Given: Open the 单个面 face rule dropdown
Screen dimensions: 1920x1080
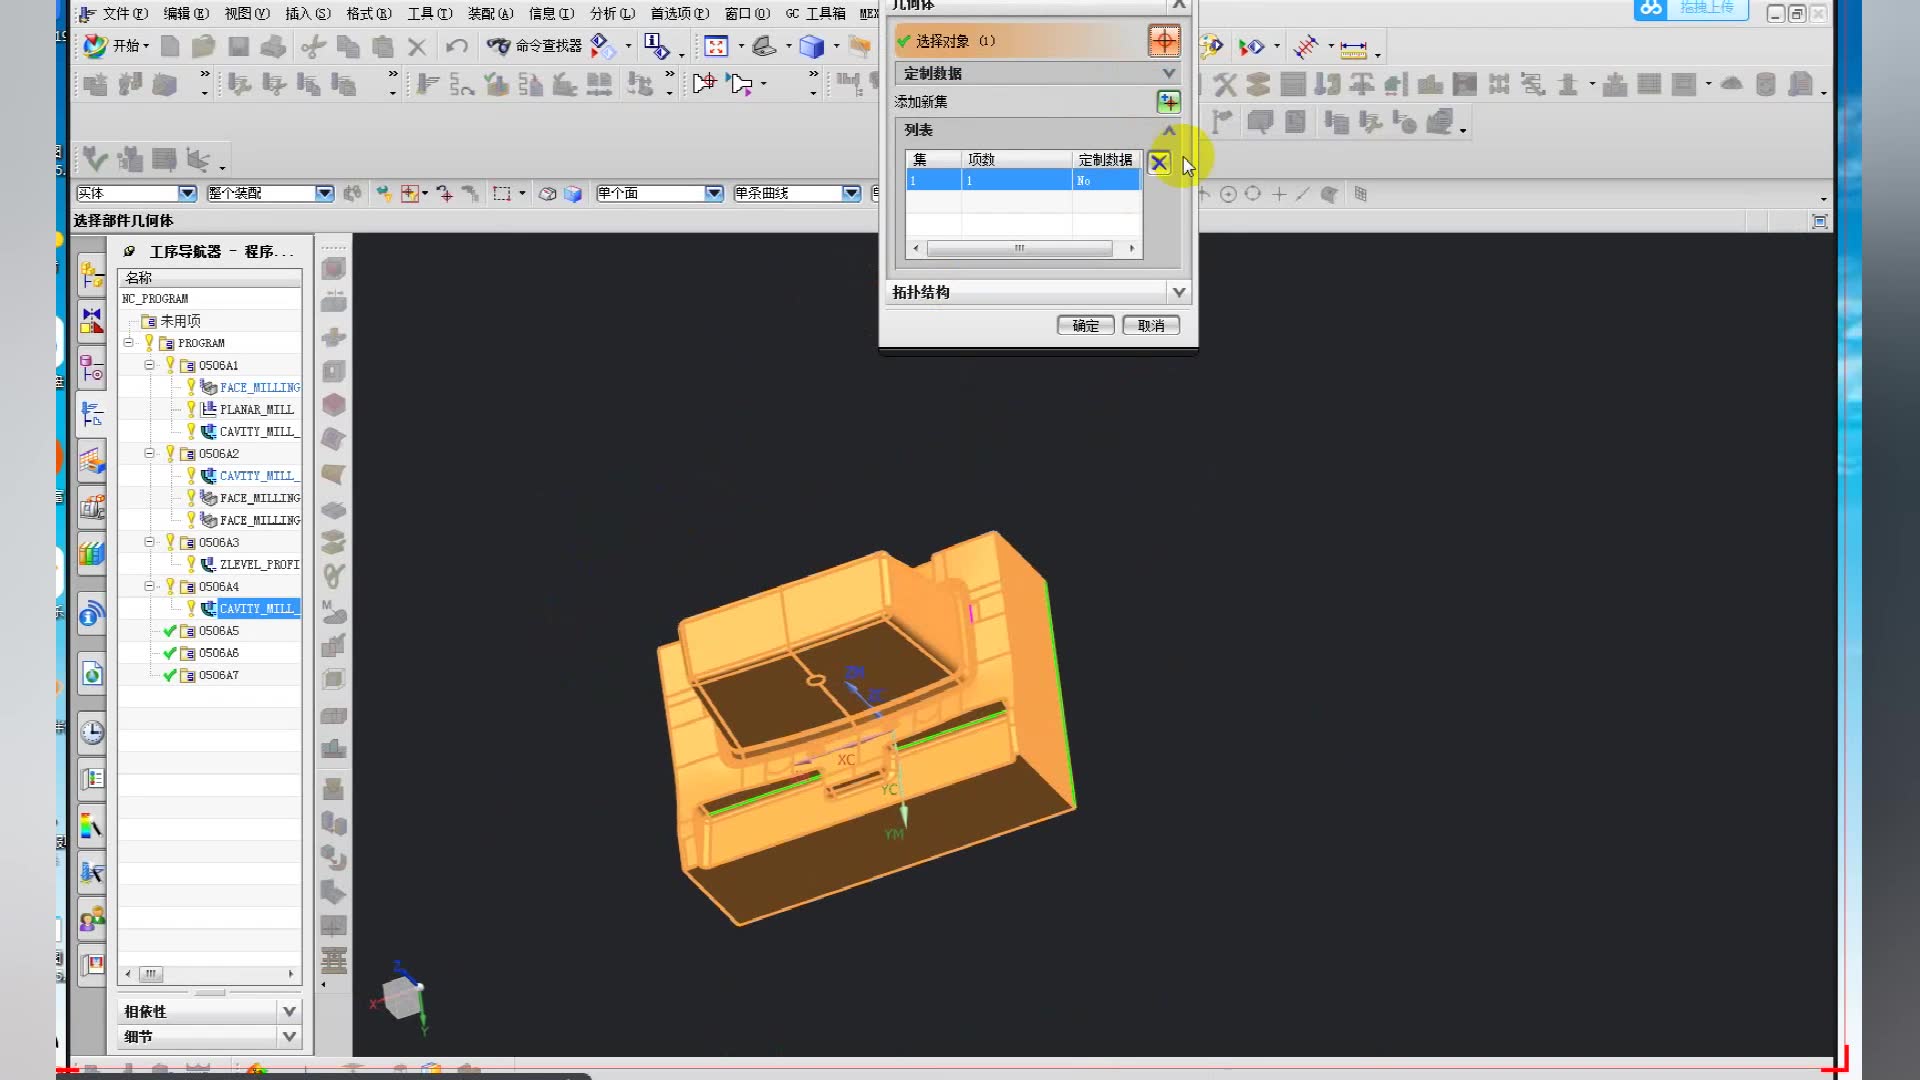Looking at the screenshot, I should (713, 193).
